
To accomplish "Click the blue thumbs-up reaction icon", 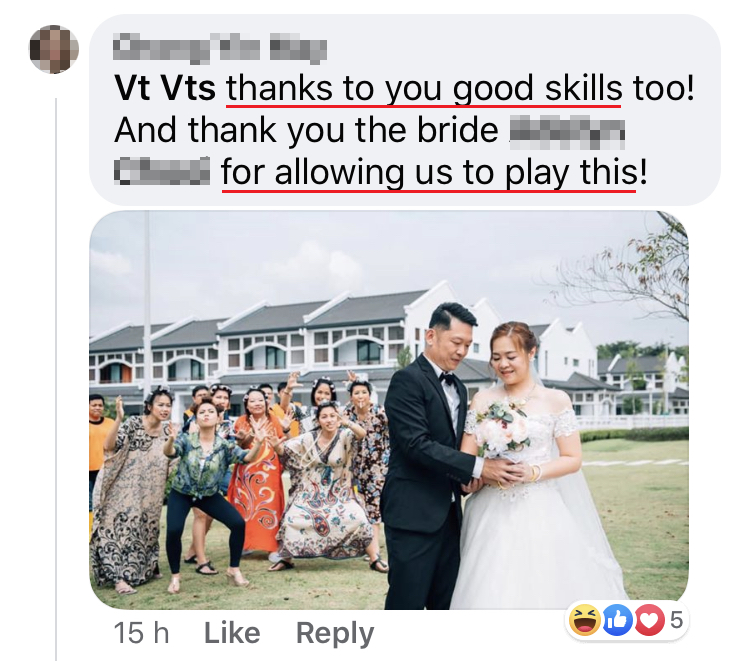I will [617, 620].
